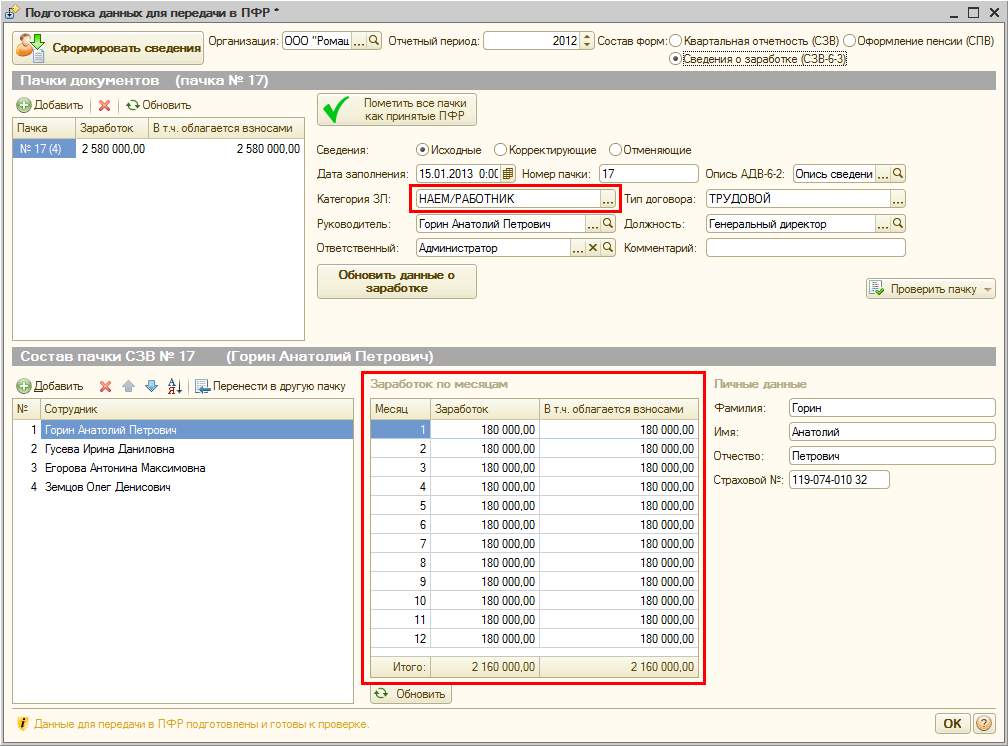Open Тип договора selection ellipsis button
This screenshot has height=746, width=1008.
(x=897, y=199)
